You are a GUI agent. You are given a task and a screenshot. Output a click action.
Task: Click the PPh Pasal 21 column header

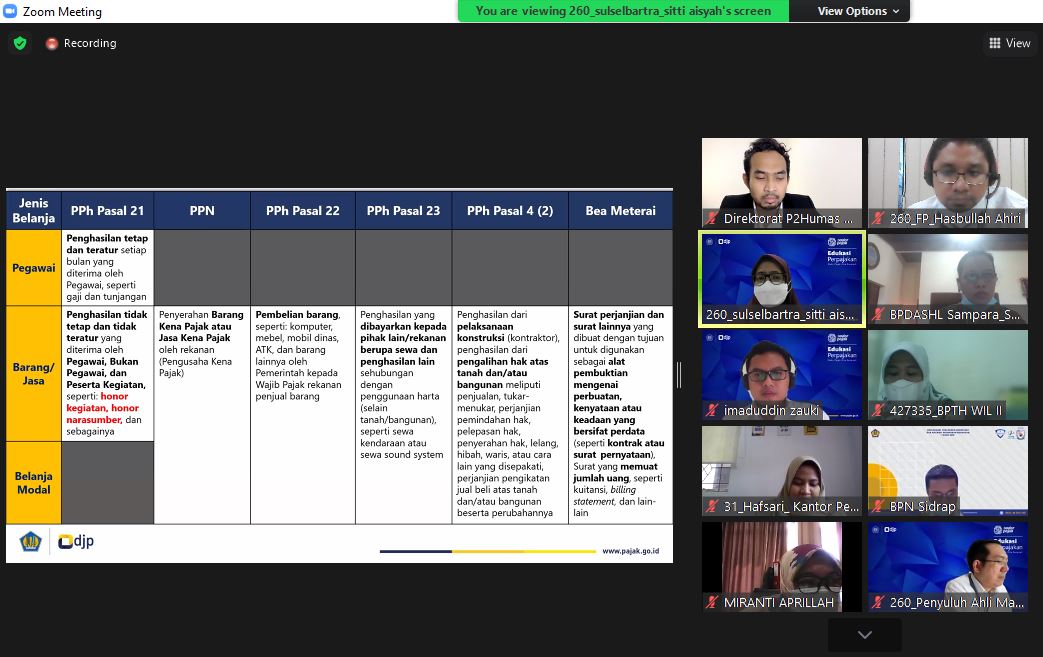coord(107,211)
